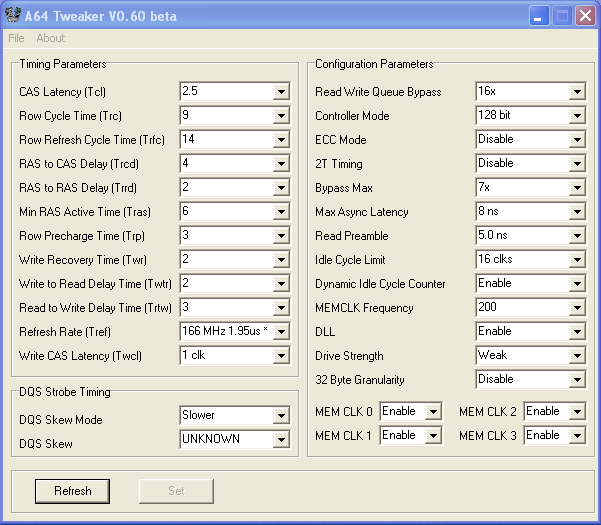This screenshot has height=525, width=601.
Task: Open RAS to CAS Delay (Trcd) dropdown
Action: click(x=281, y=164)
